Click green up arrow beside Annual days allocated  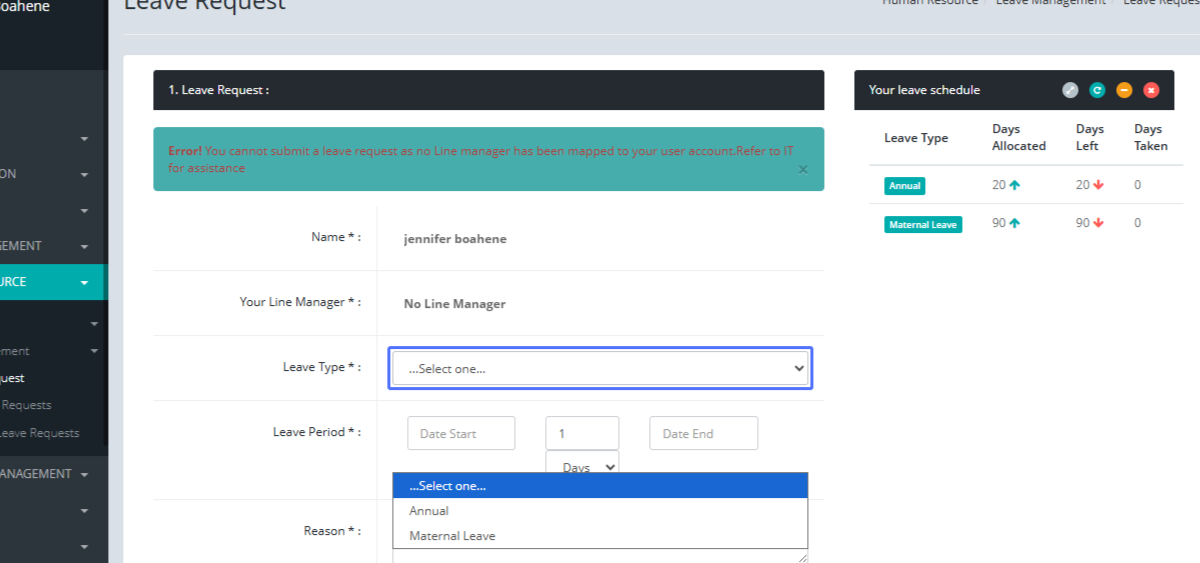pyautogui.click(x=1015, y=185)
